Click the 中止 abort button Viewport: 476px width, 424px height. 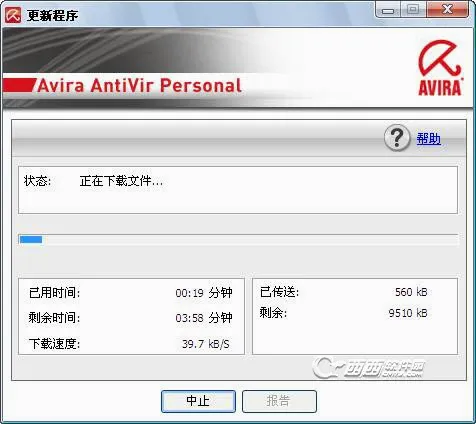[198, 401]
